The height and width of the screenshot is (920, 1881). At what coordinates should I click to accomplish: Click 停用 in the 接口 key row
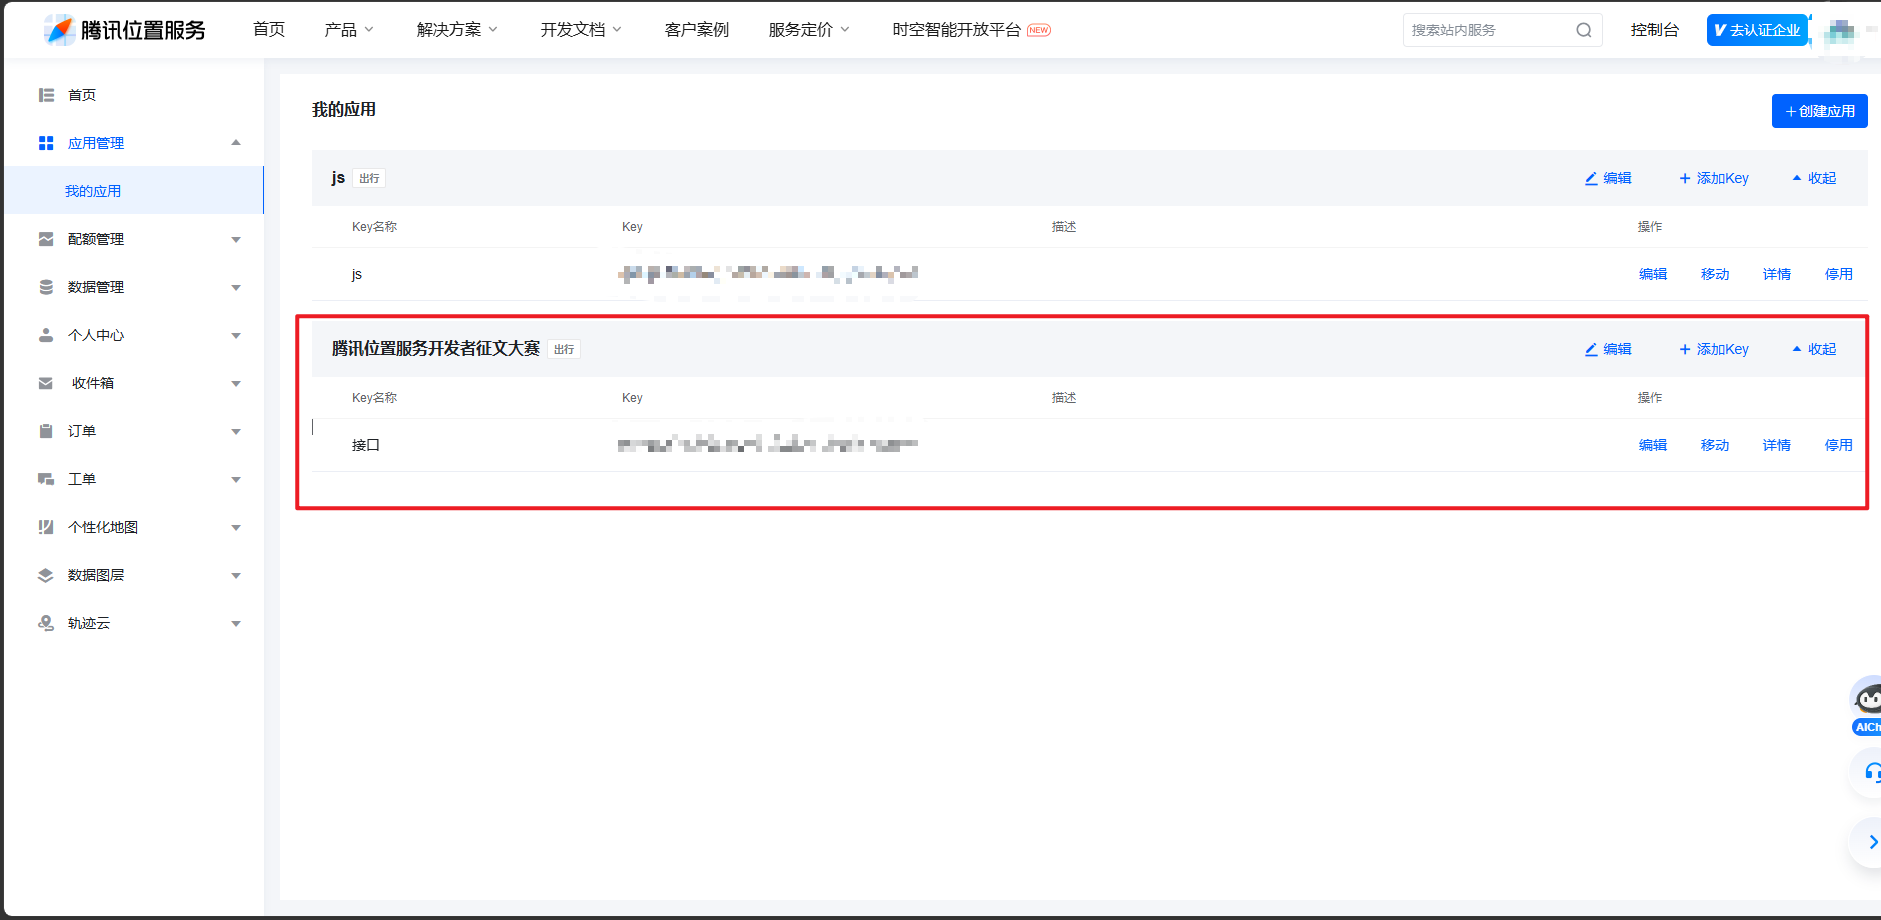point(1839,445)
